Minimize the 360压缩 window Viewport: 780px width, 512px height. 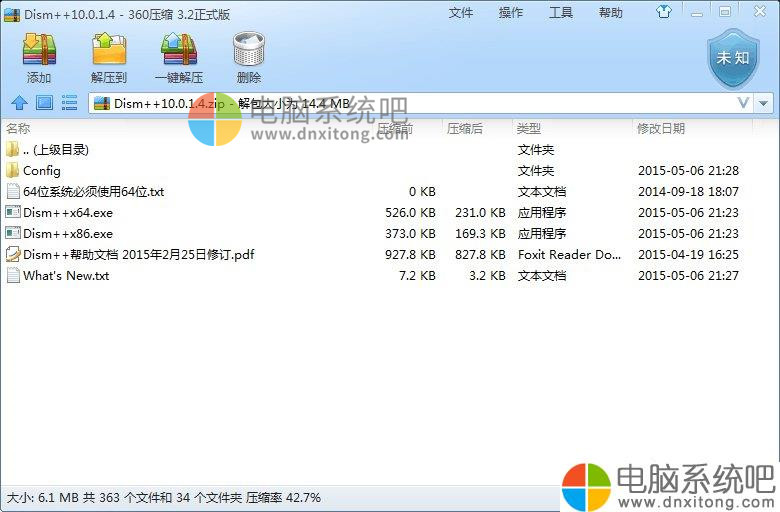tap(697, 12)
